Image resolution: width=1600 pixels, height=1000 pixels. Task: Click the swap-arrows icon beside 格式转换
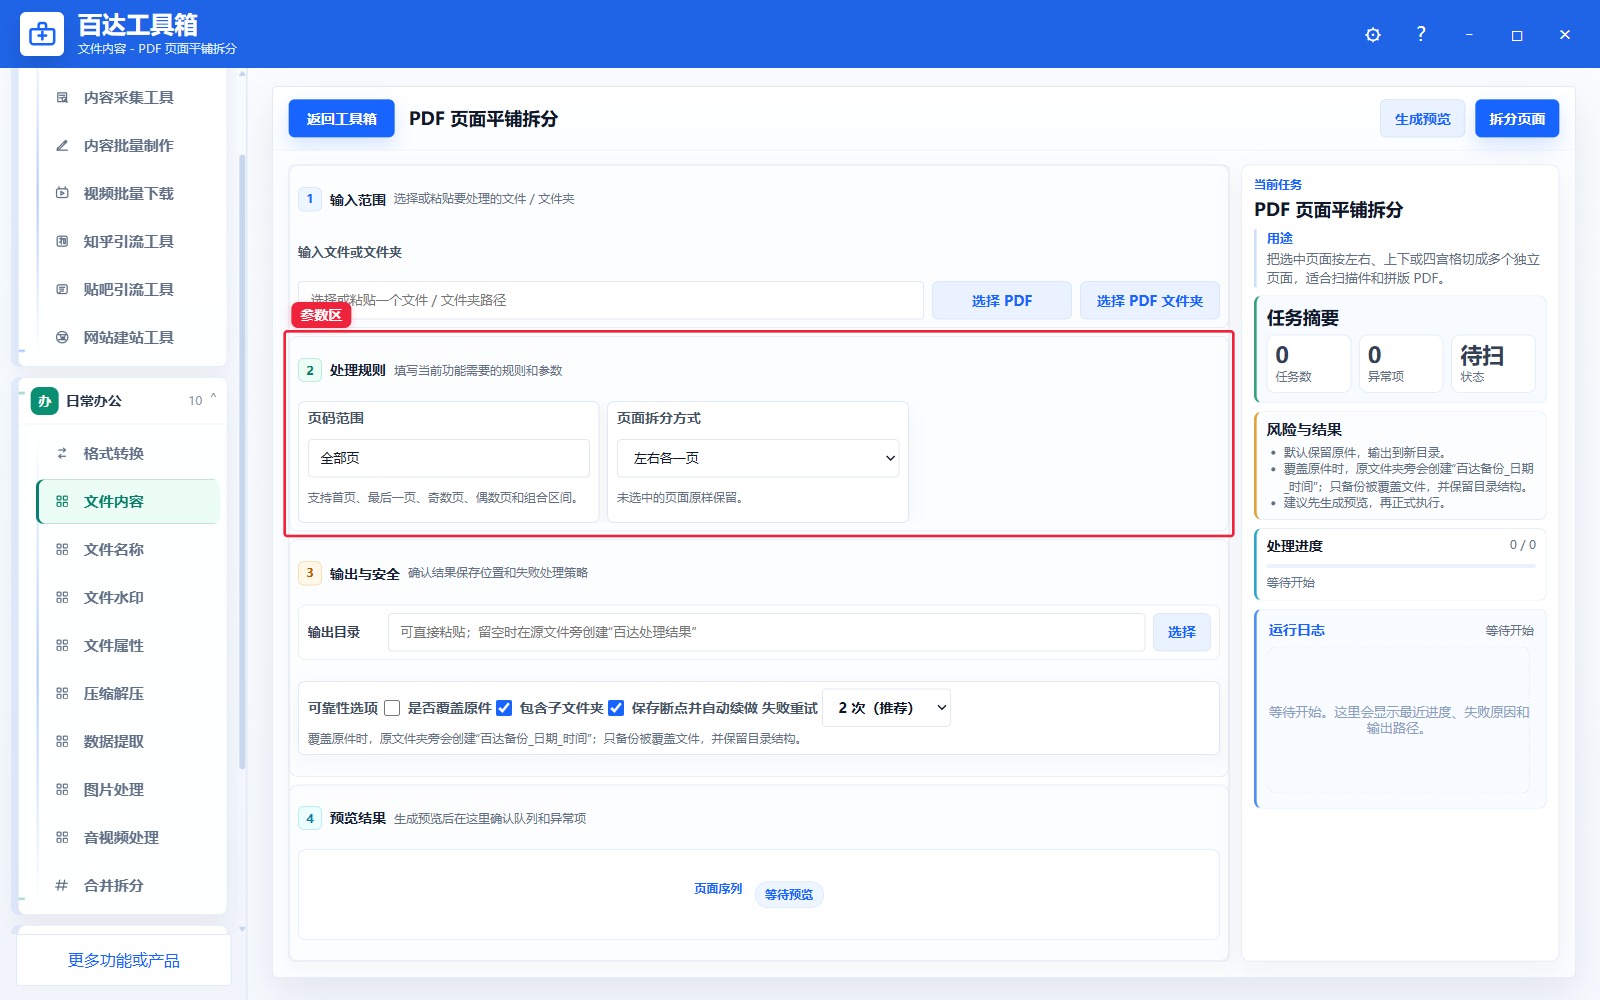click(x=62, y=454)
